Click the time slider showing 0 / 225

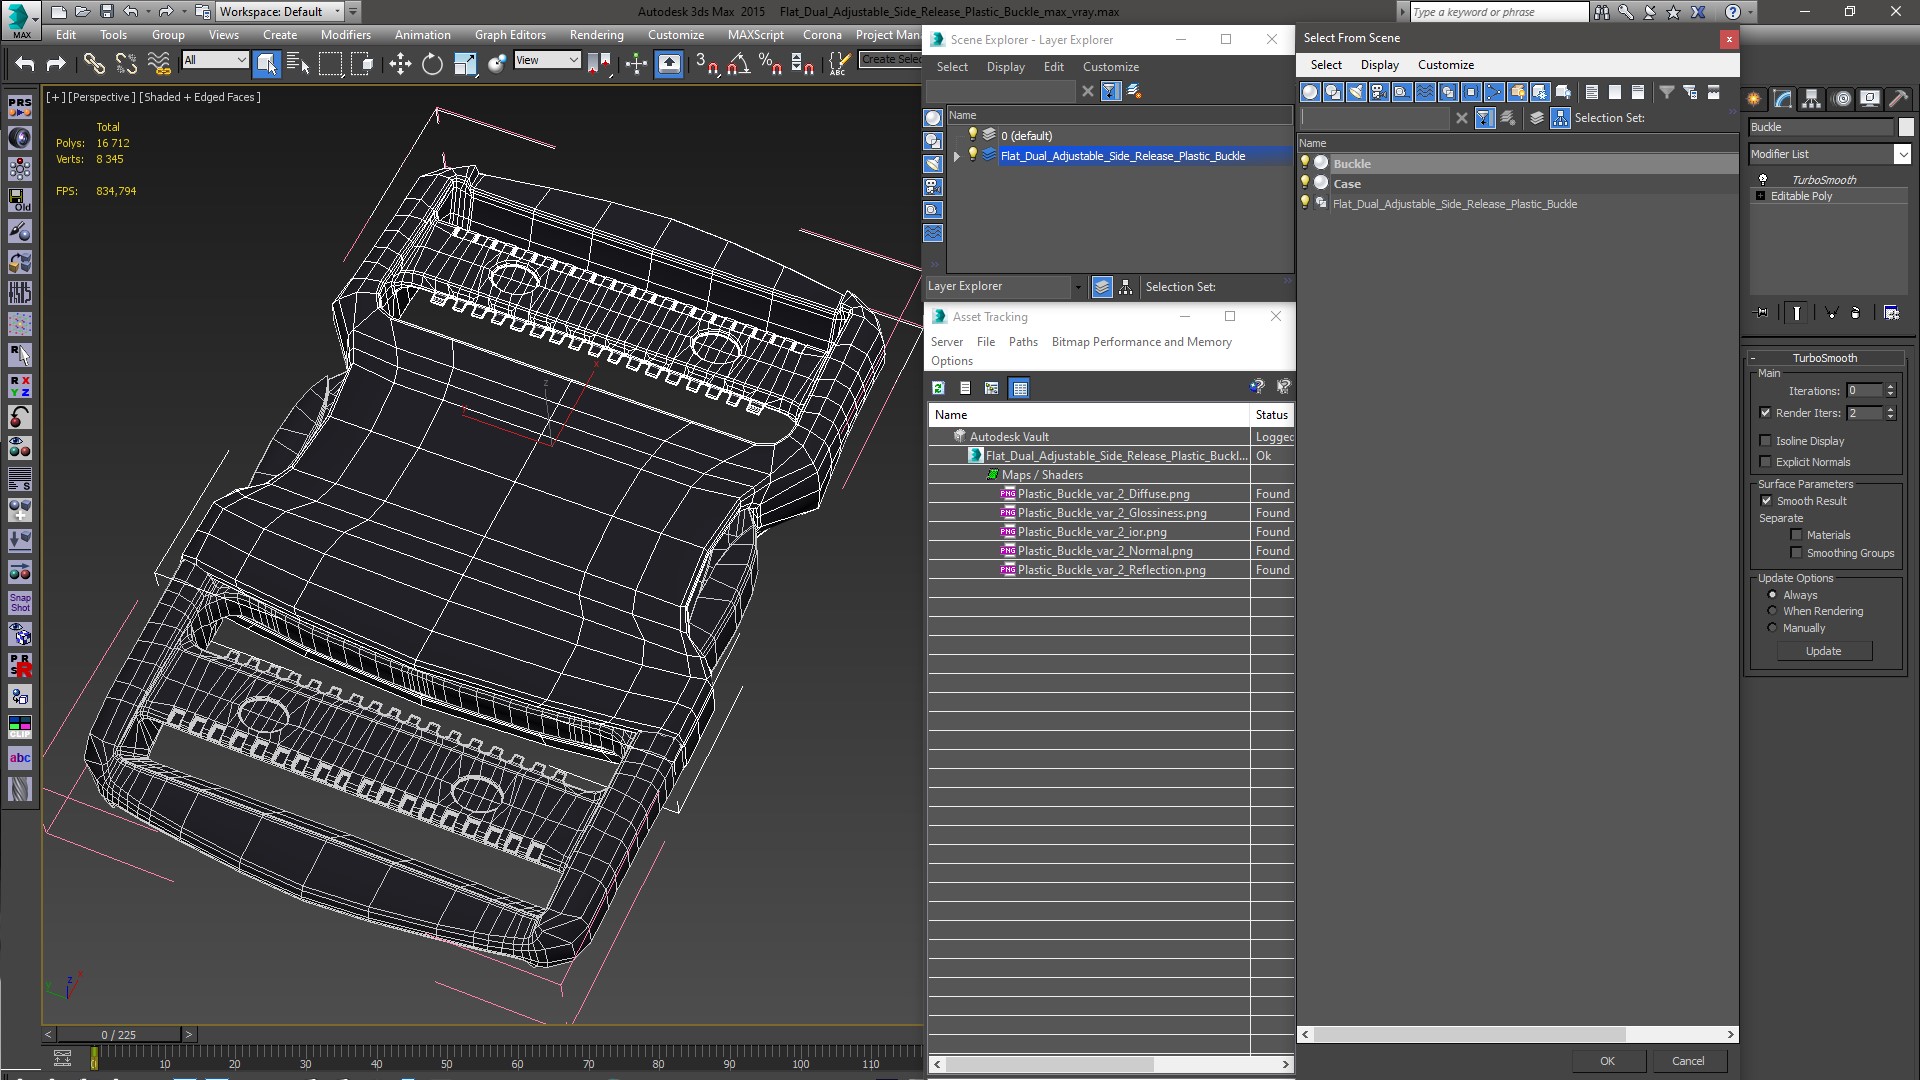pos(118,1035)
